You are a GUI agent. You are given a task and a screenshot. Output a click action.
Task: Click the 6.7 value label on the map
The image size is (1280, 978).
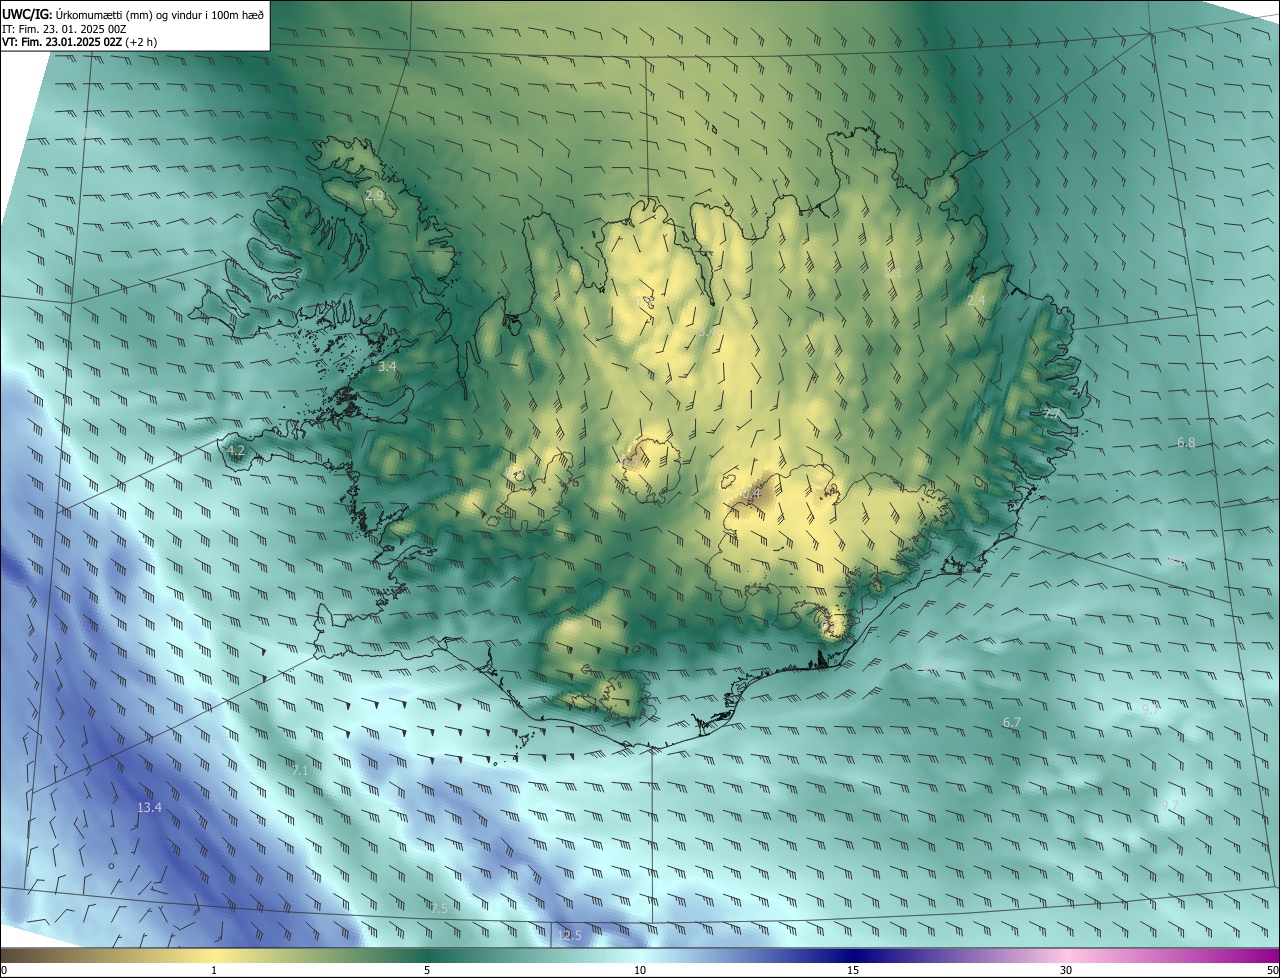click(1012, 722)
